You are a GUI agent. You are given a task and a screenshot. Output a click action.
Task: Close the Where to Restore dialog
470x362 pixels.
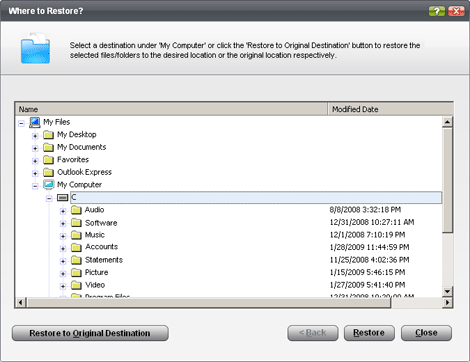(x=456, y=11)
